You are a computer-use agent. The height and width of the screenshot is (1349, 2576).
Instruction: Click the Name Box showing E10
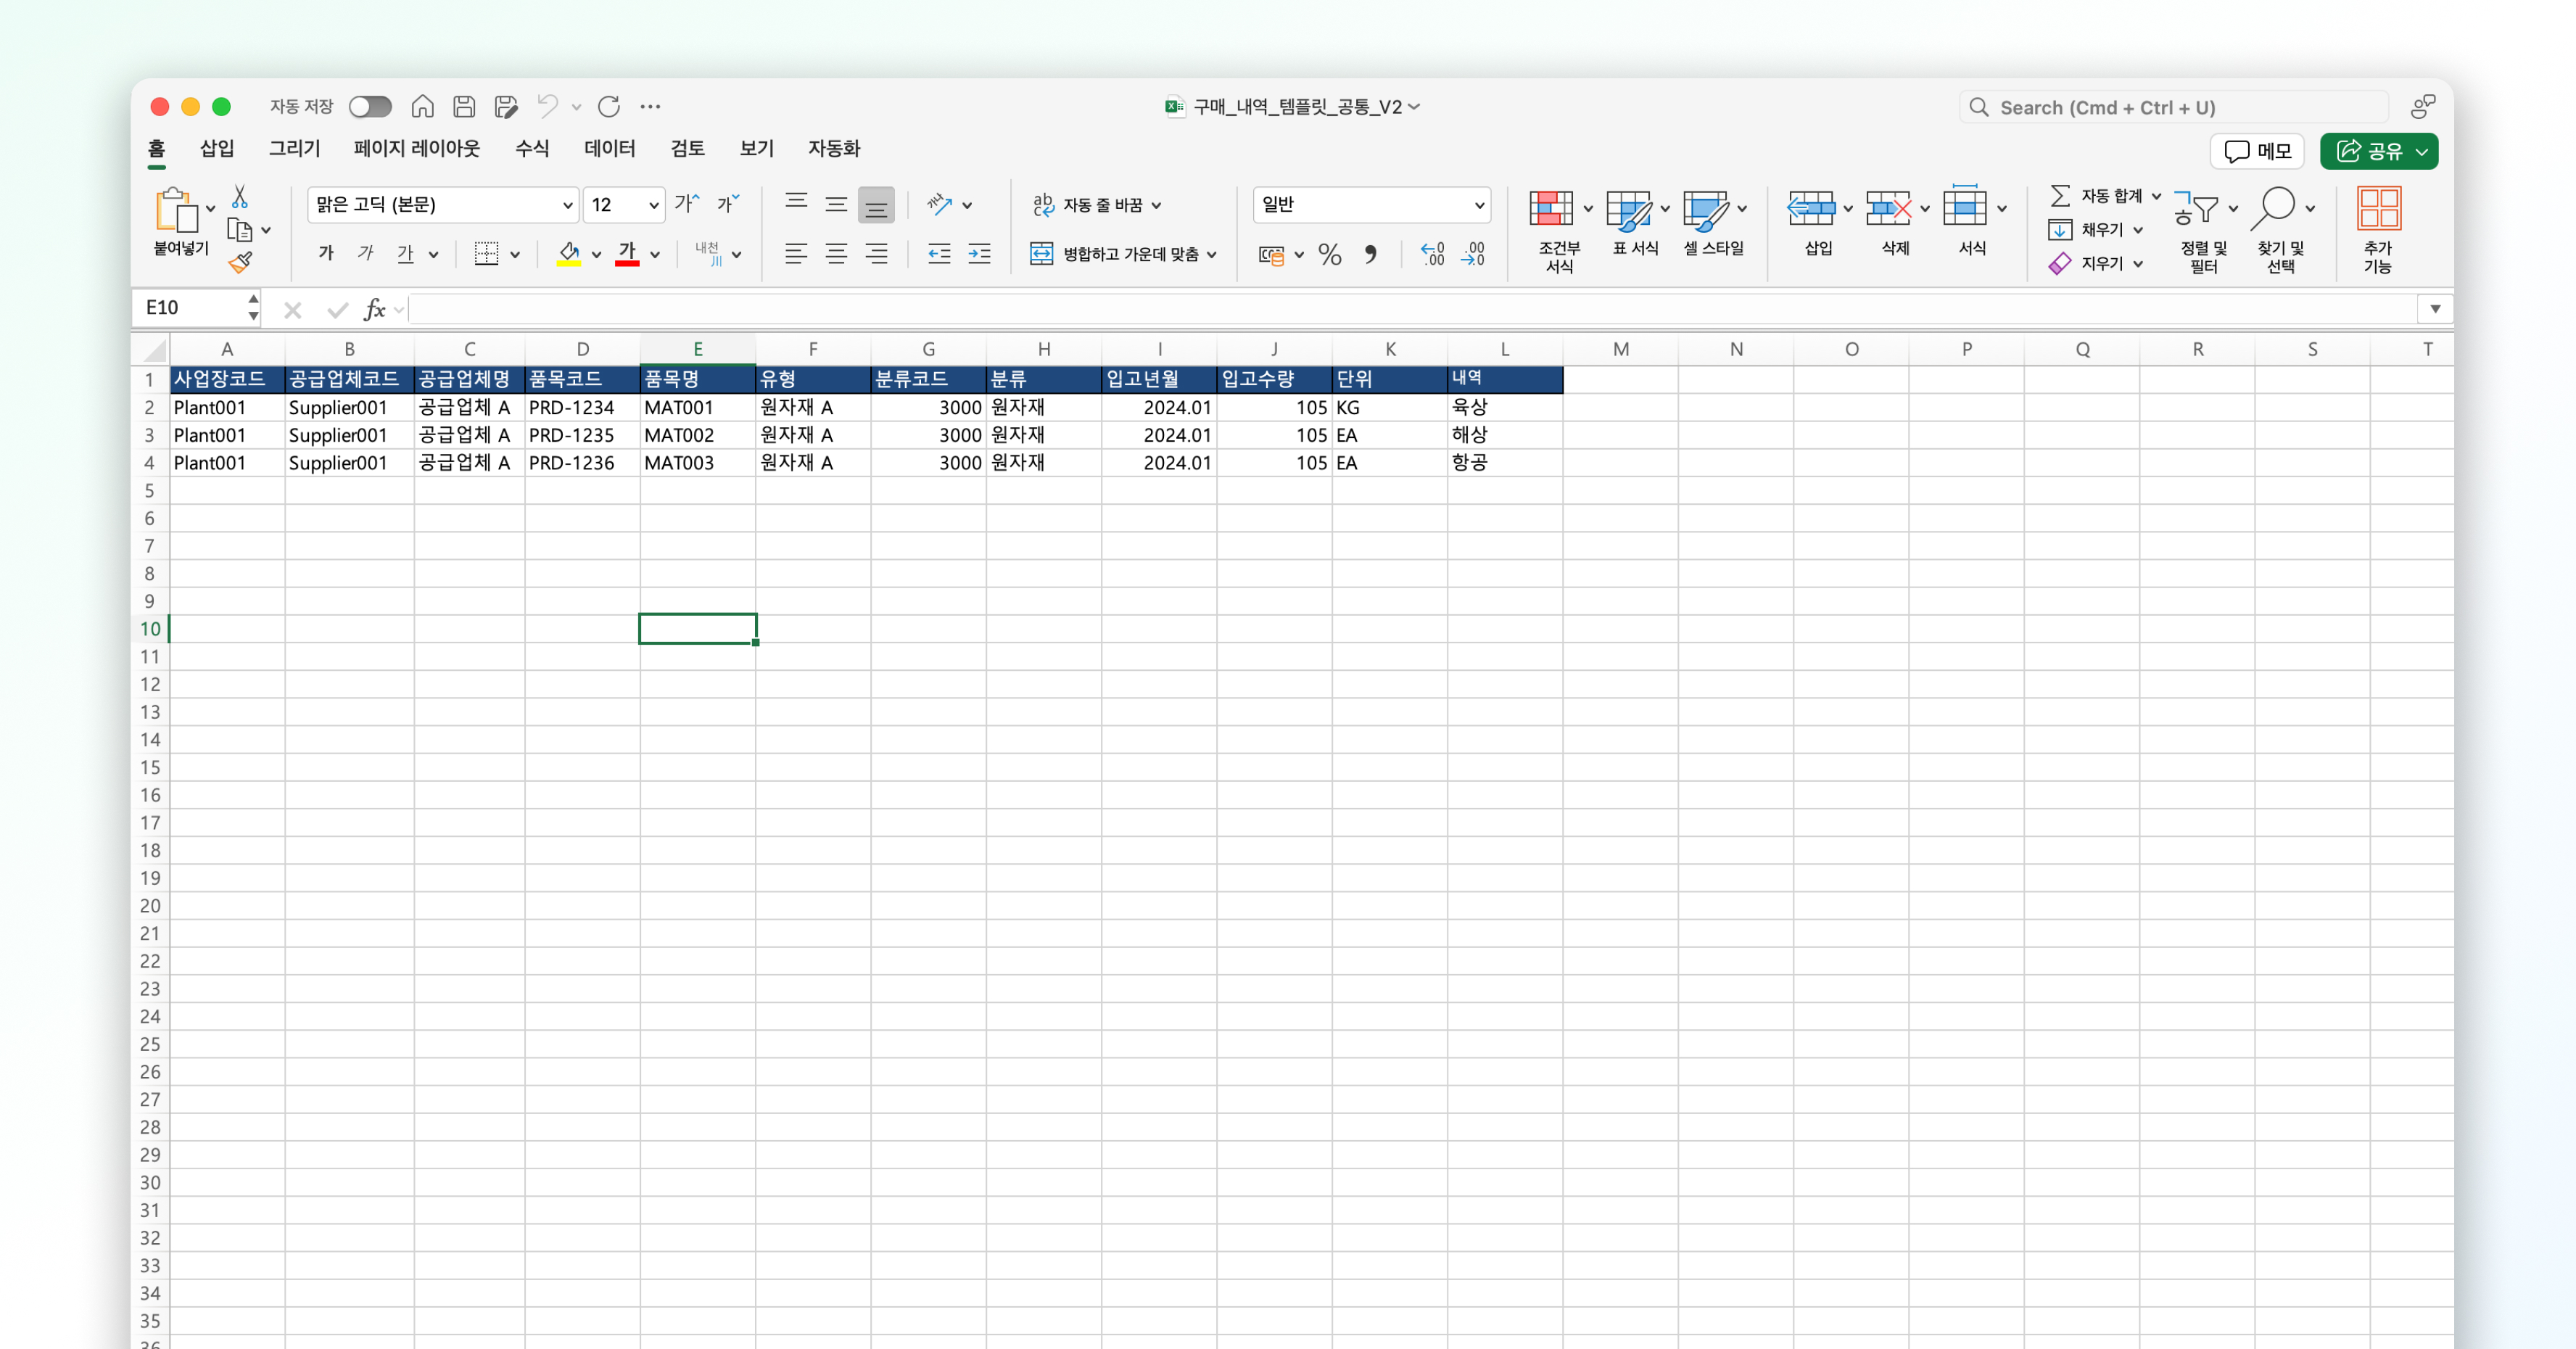(x=195, y=308)
